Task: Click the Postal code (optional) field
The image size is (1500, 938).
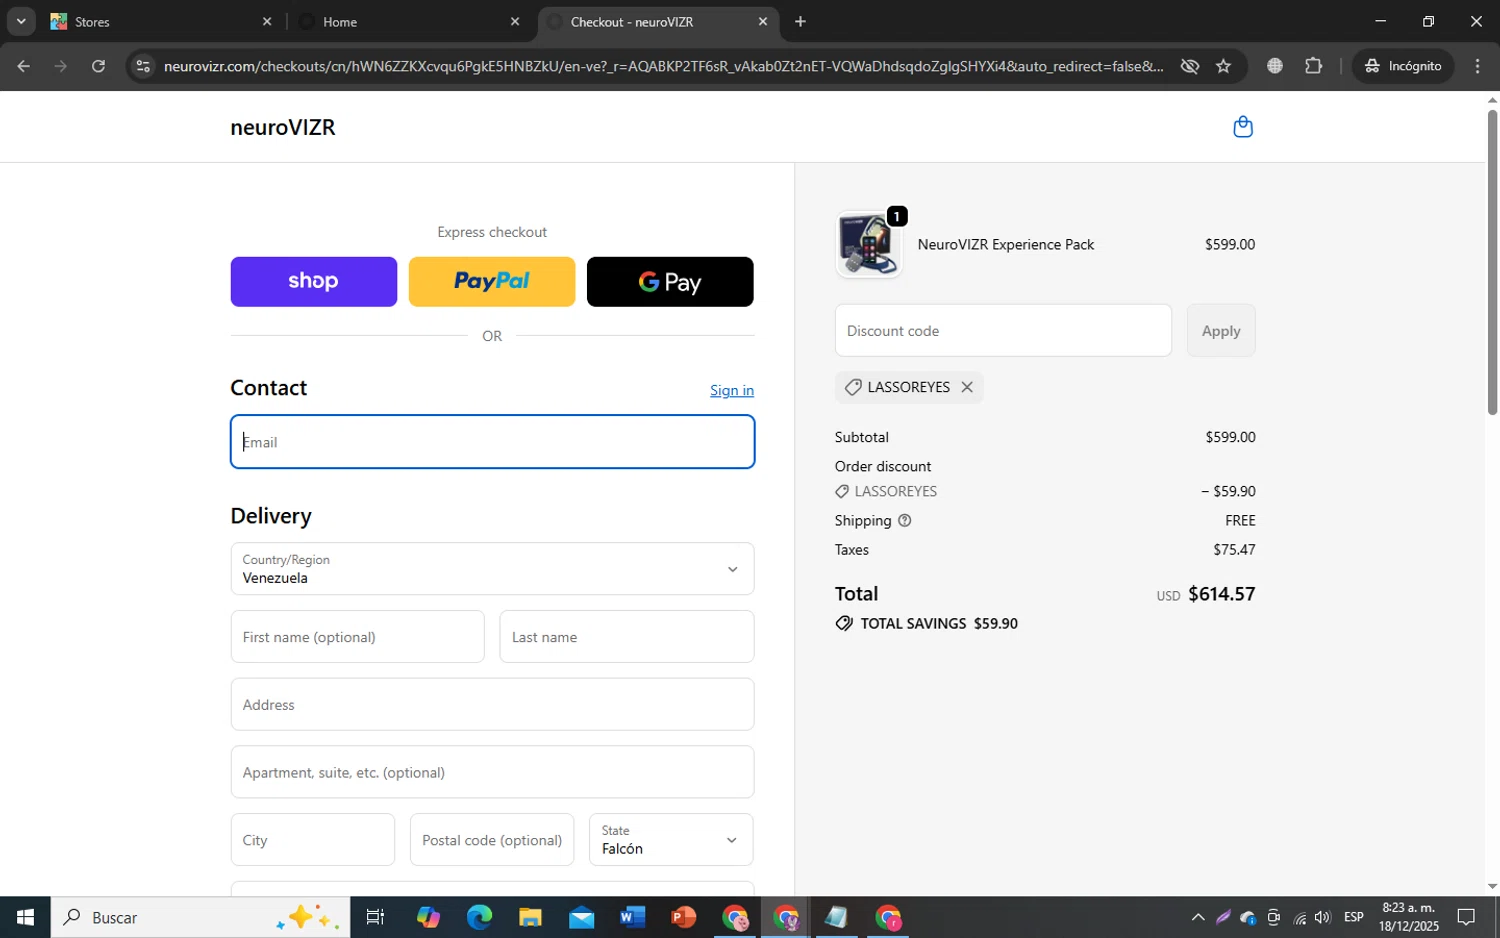Action: (492, 840)
